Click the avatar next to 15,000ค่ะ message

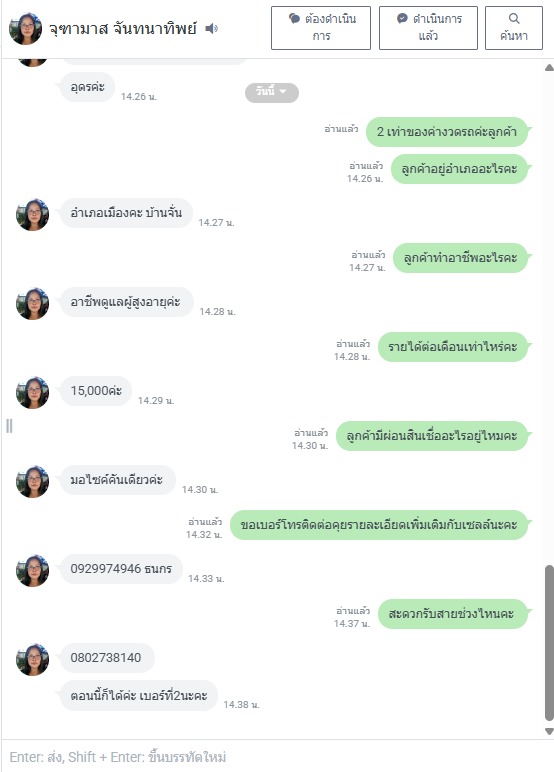tap(33, 392)
